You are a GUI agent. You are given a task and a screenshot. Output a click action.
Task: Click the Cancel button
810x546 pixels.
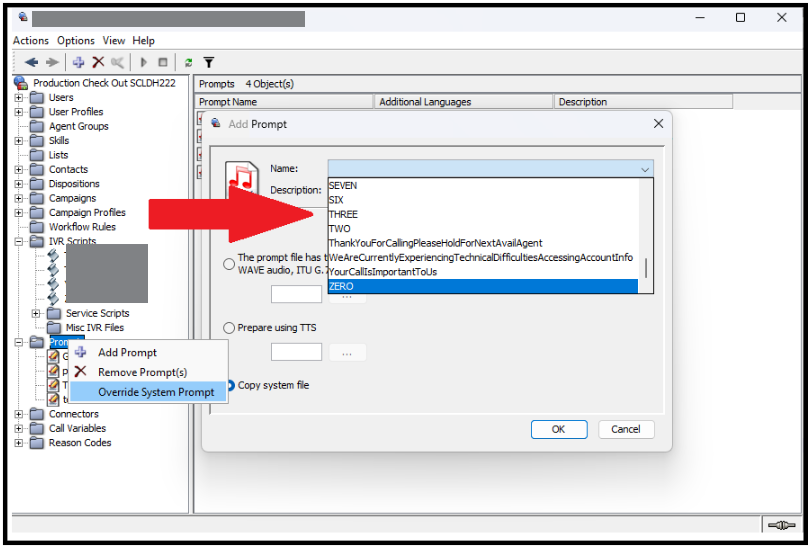626,429
